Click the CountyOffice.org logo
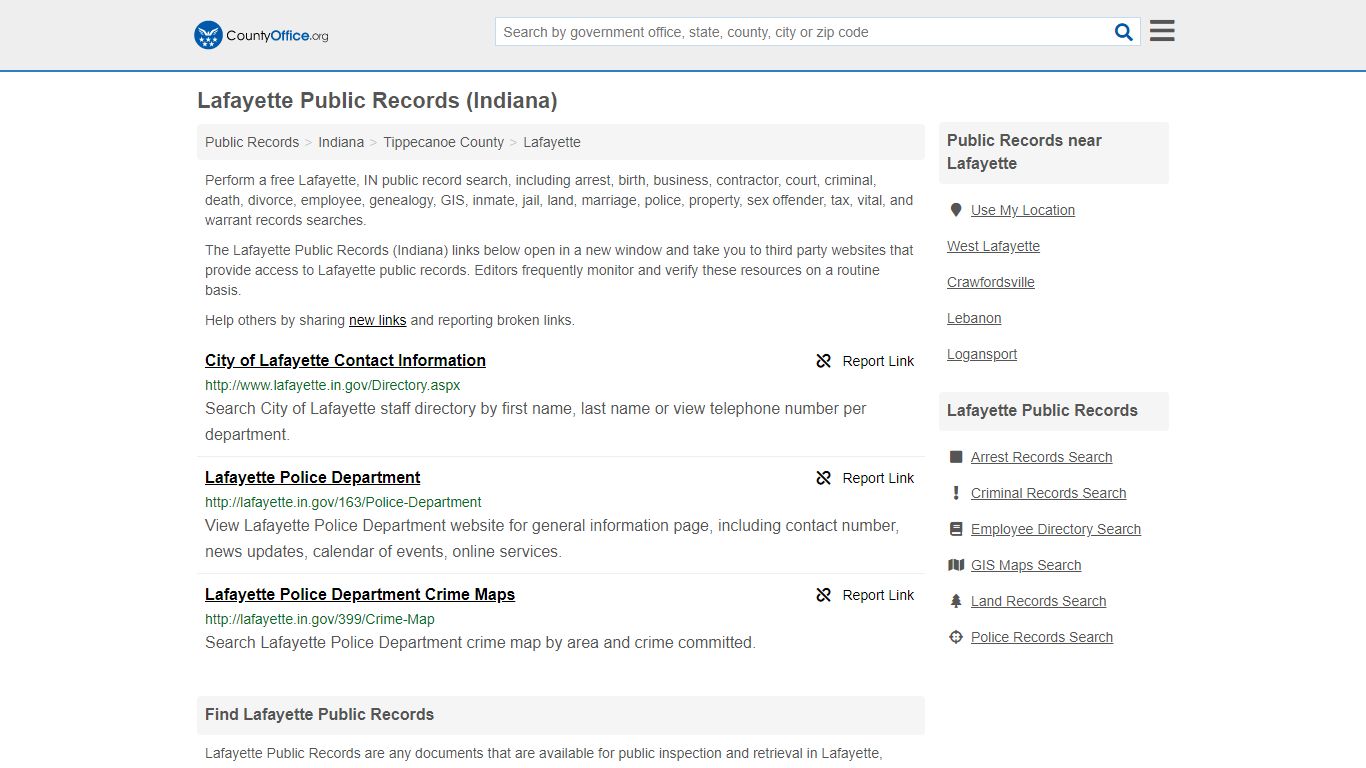The image size is (1366, 768). [x=261, y=35]
